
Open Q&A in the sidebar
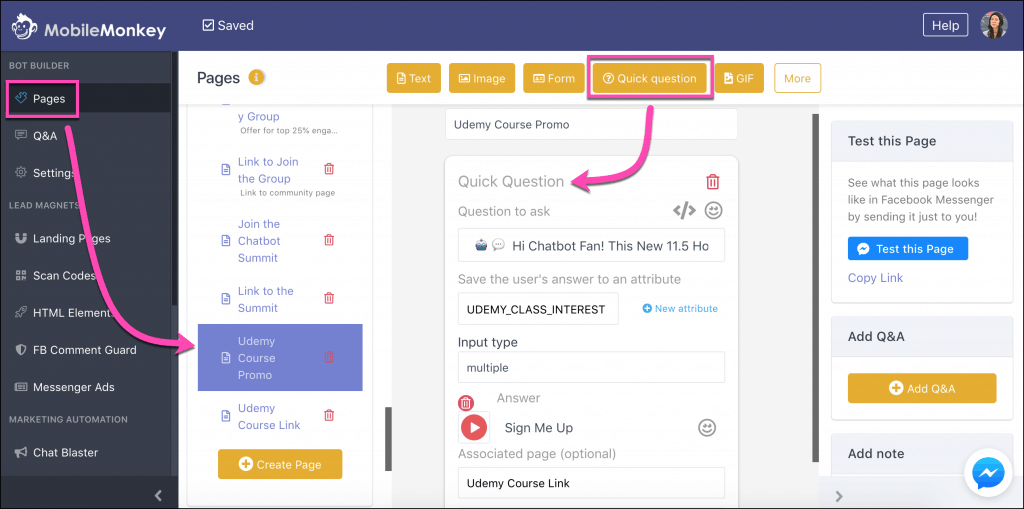[x=45, y=136]
